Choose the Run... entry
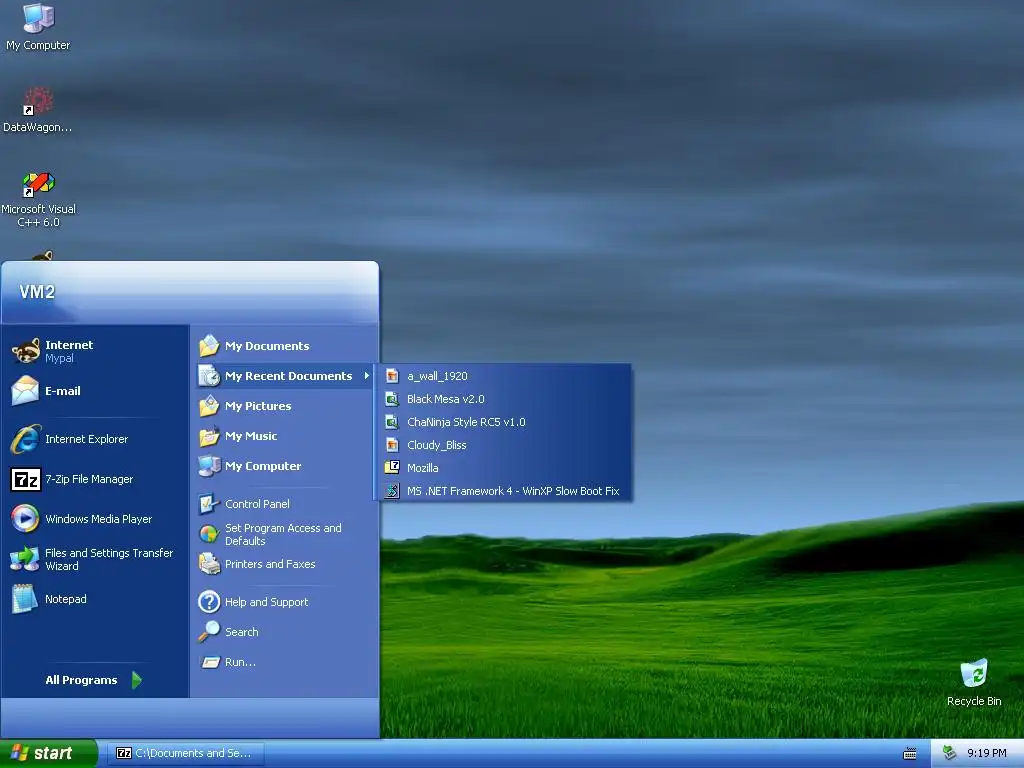 240,662
